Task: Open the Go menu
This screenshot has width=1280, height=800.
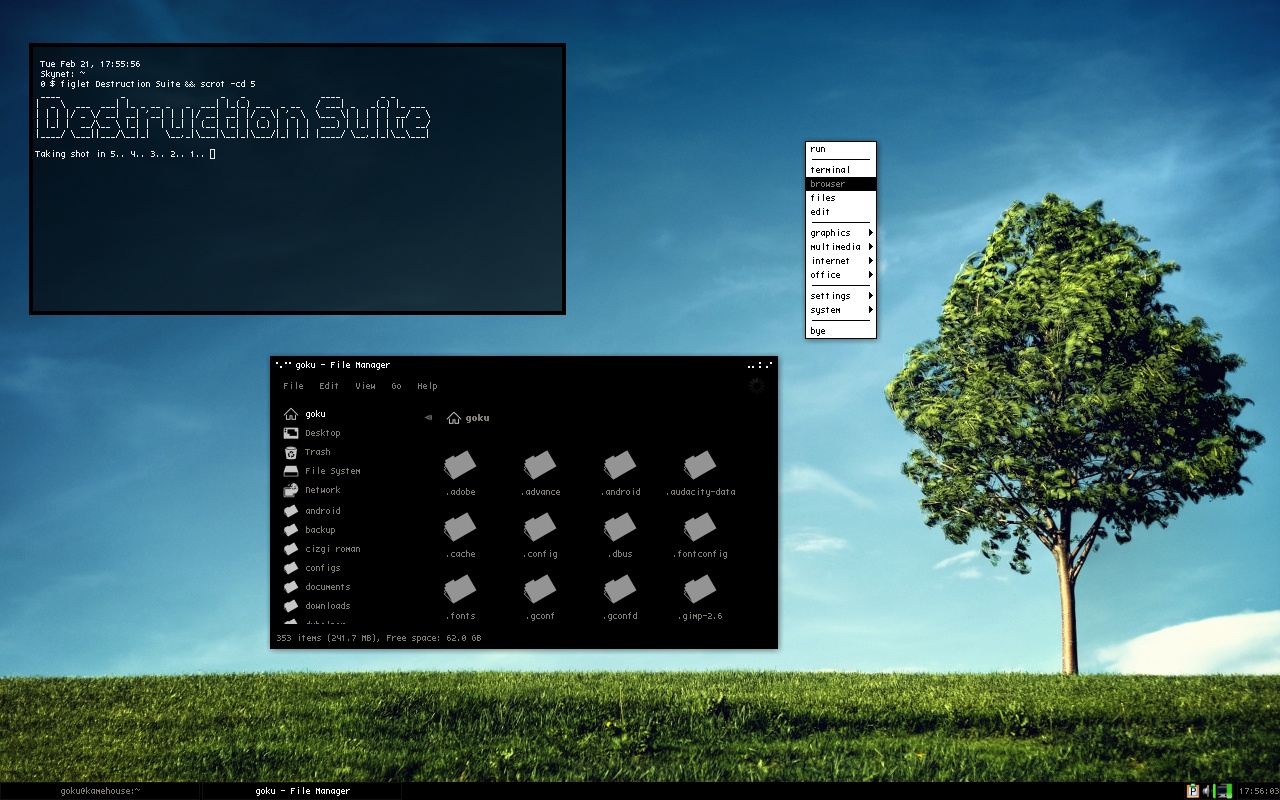Action: pos(396,386)
